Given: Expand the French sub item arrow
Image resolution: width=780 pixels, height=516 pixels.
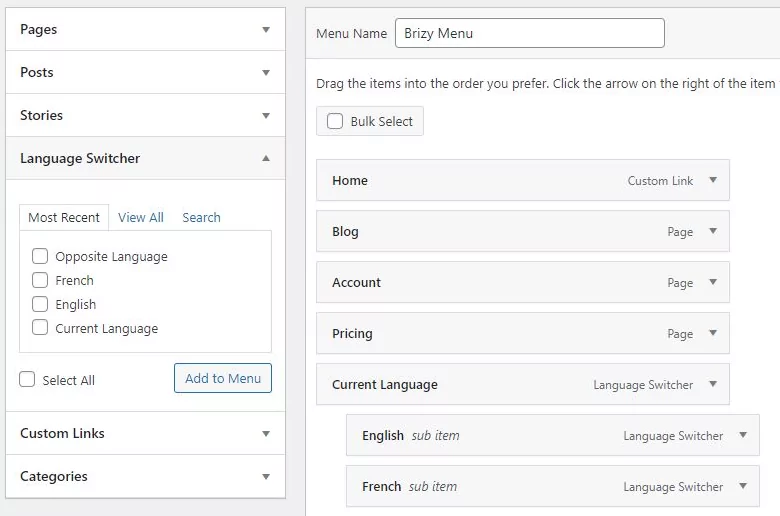Looking at the screenshot, I should pos(743,486).
